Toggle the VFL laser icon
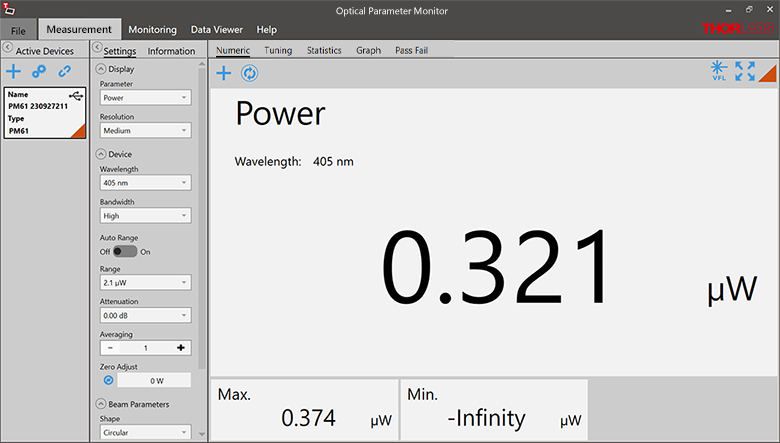Screen dimensions: 780x443 (717, 71)
